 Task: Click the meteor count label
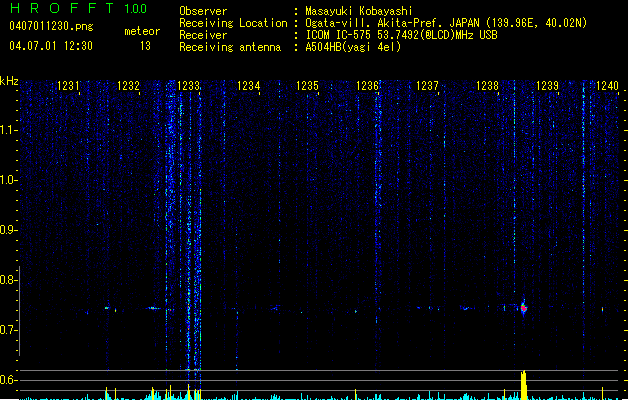coord(142,31)
